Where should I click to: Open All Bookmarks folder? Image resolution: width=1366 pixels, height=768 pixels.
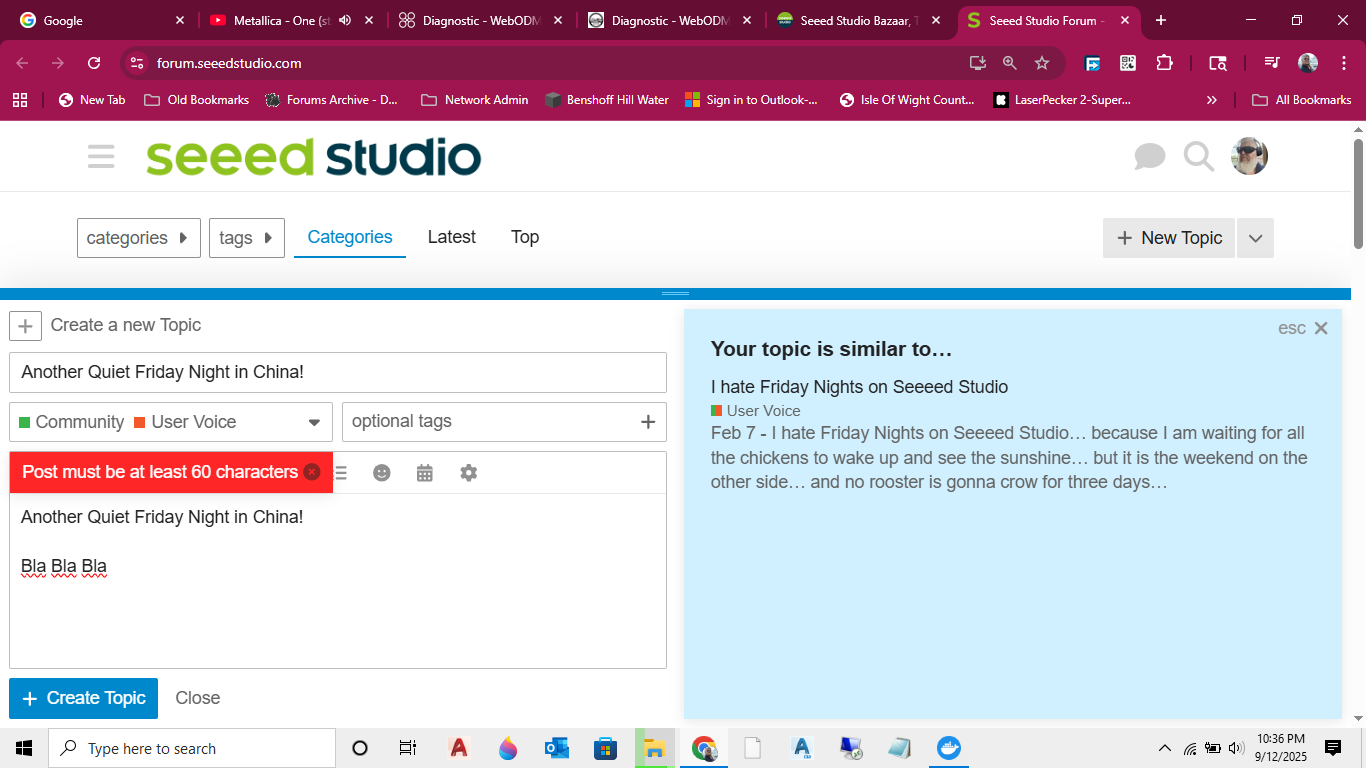(x=1302, y=100)
